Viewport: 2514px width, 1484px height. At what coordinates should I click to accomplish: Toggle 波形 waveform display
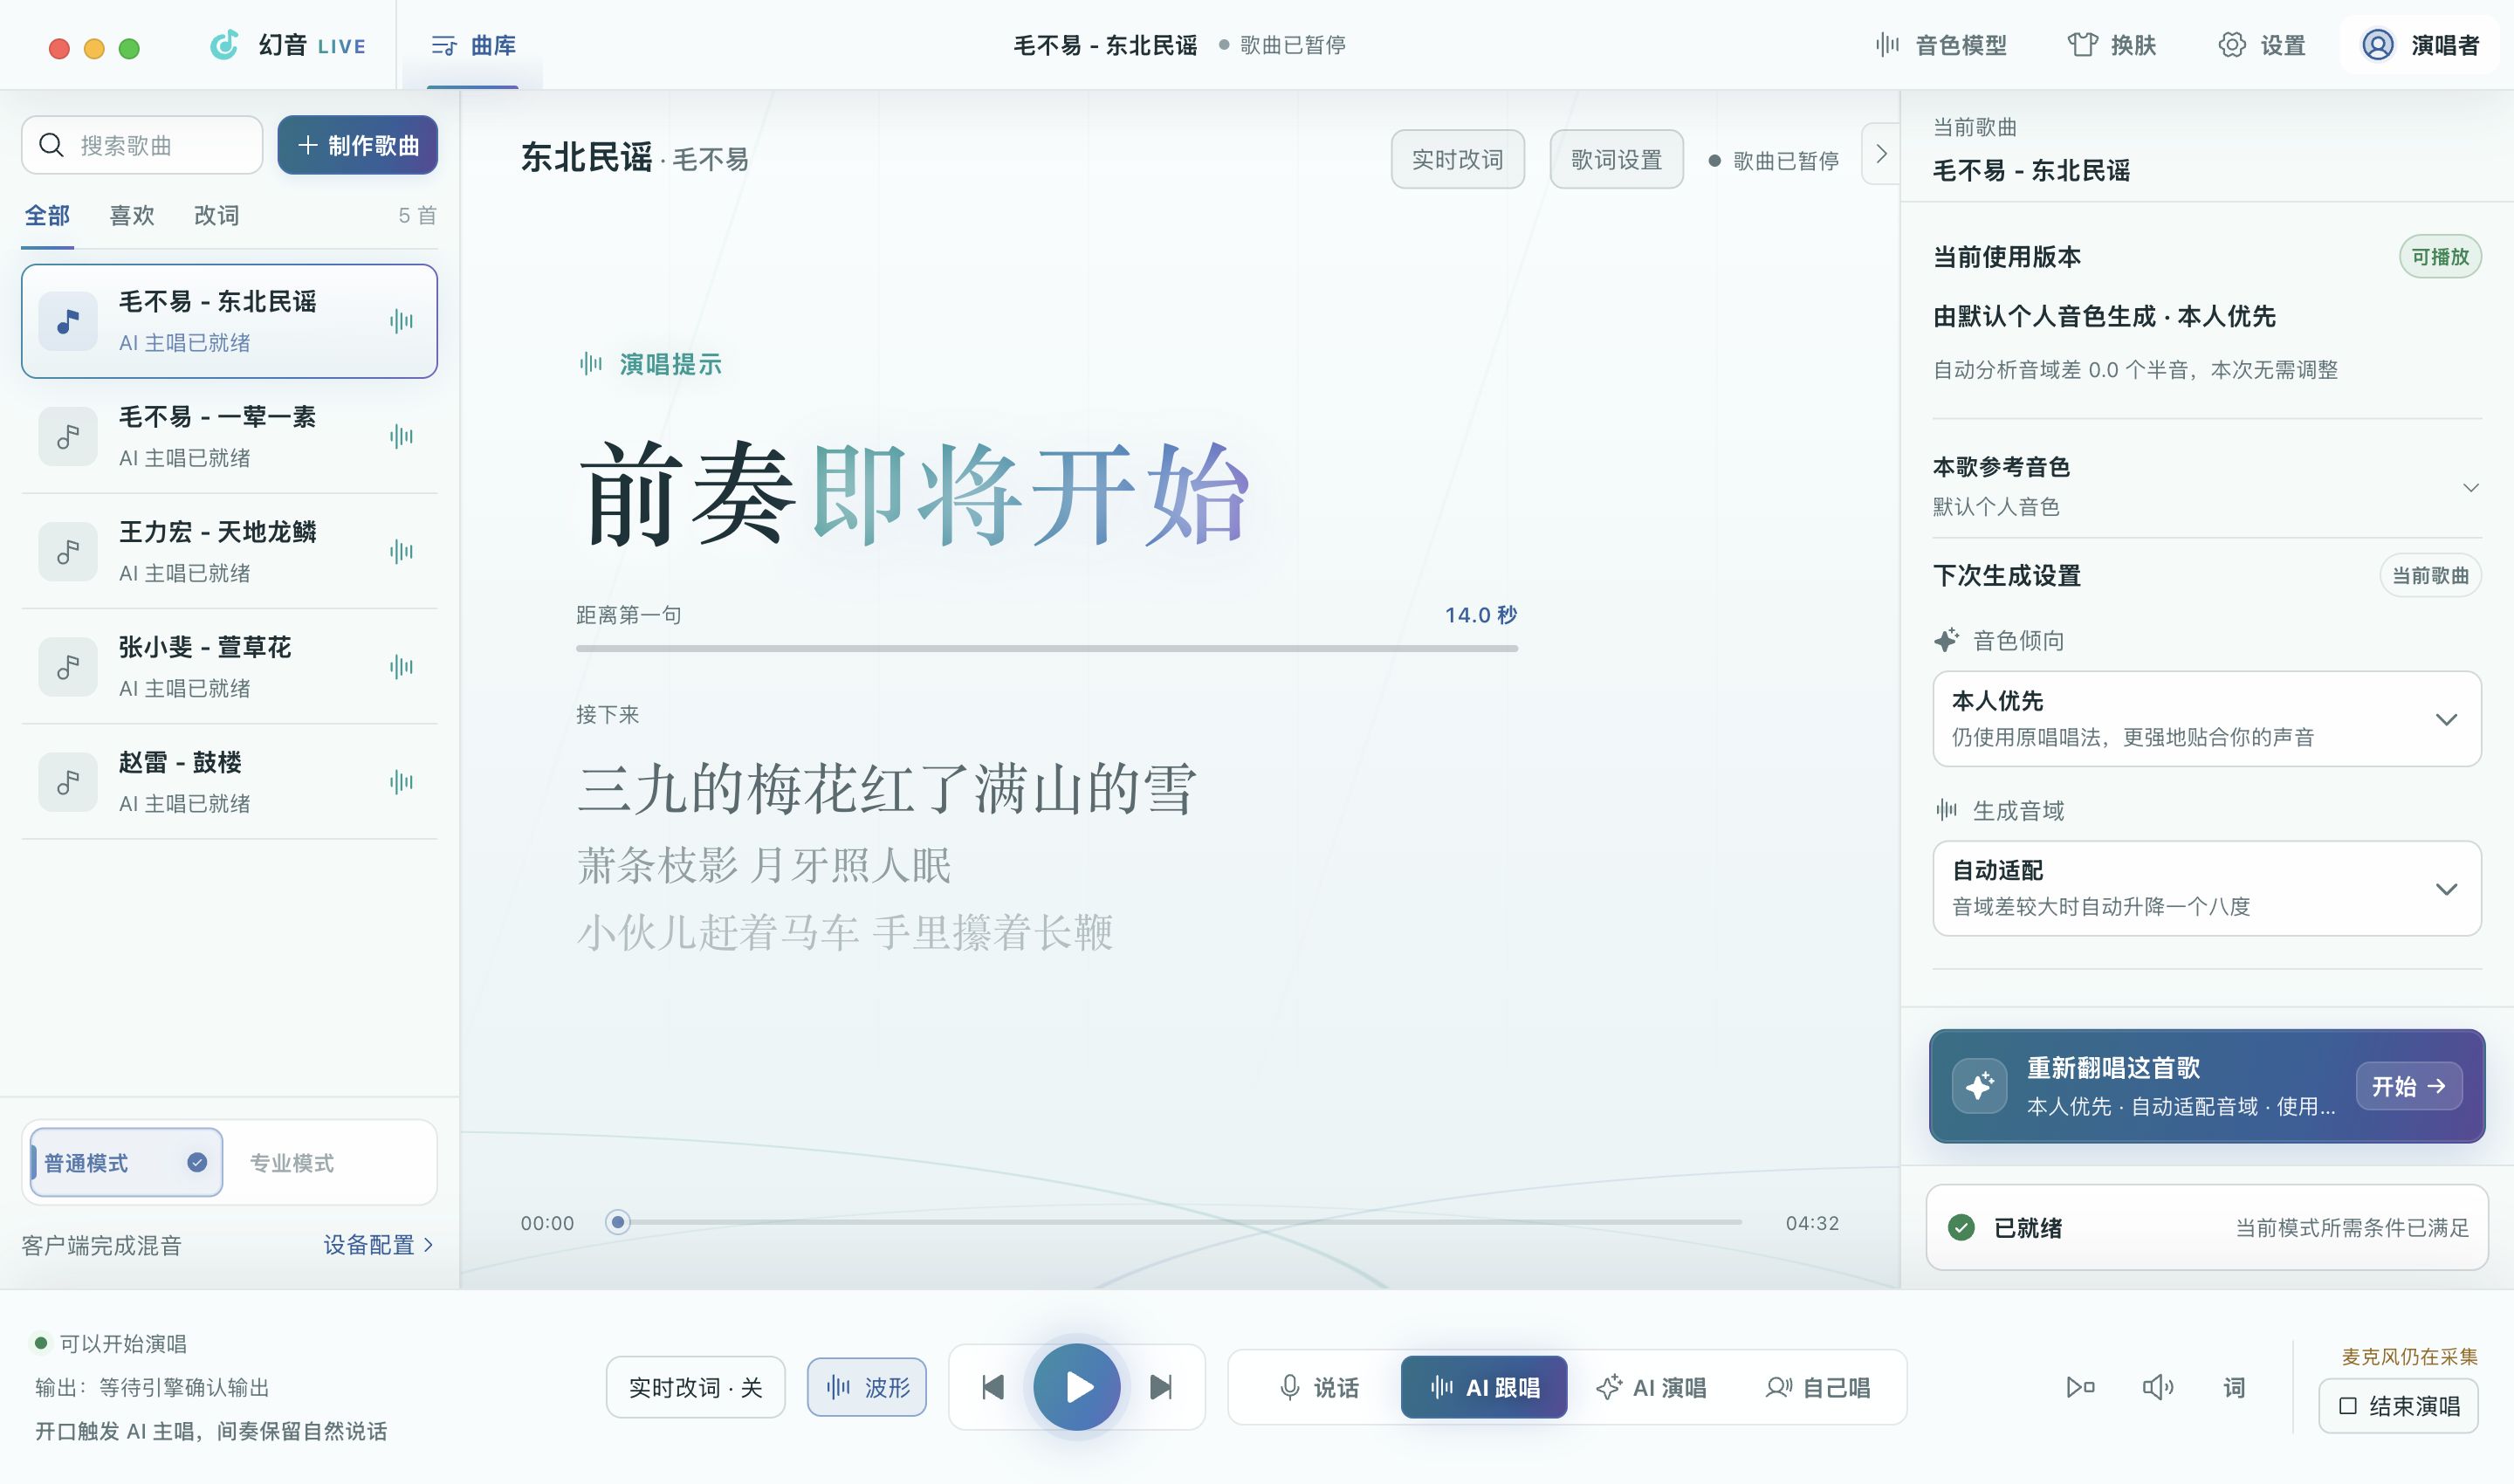[867, 1387]
